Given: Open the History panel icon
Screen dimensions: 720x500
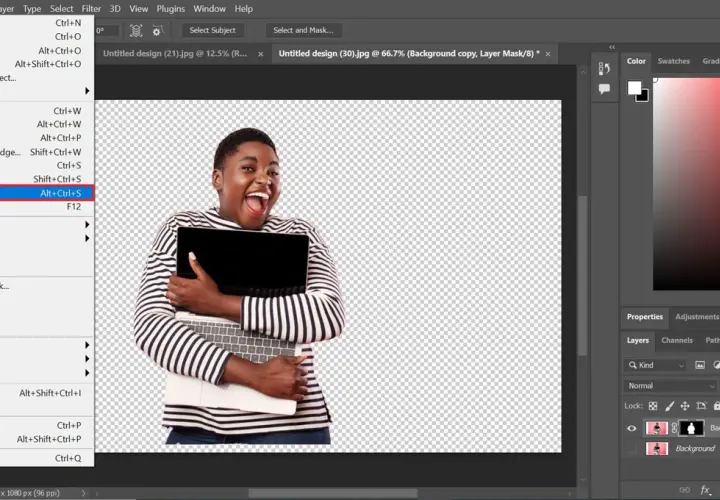Looking at the screenshot, I should [604, 69].
